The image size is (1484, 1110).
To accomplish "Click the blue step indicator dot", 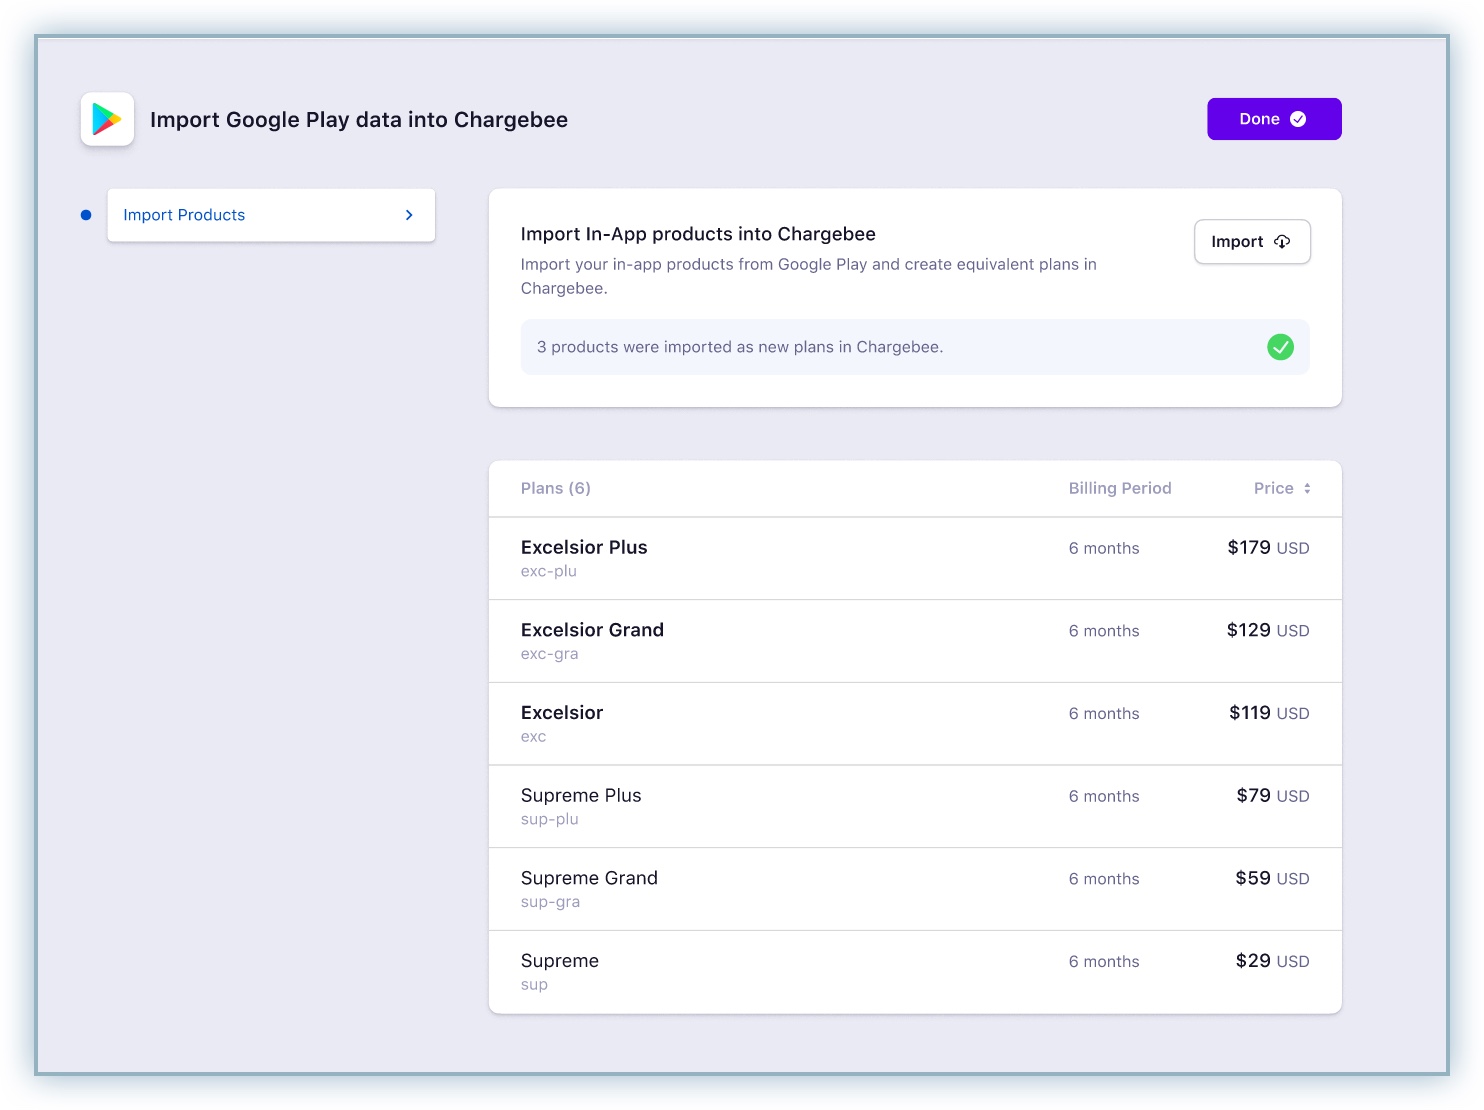I will (86, 215).
